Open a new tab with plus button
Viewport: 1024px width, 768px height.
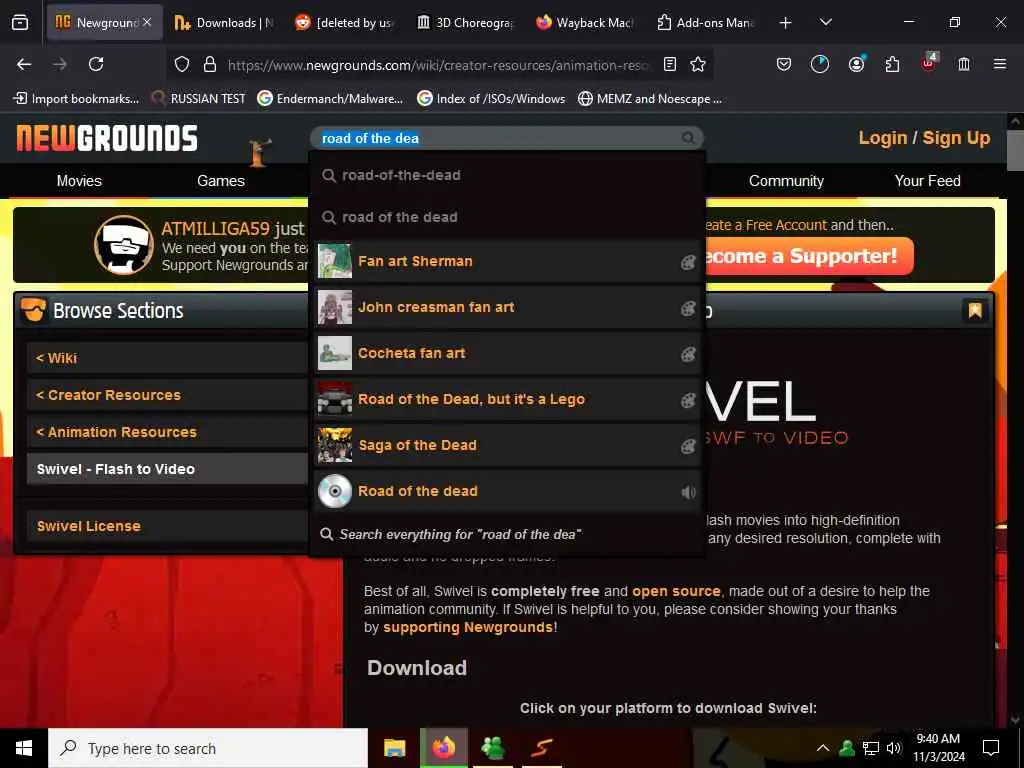click(786, 23)
